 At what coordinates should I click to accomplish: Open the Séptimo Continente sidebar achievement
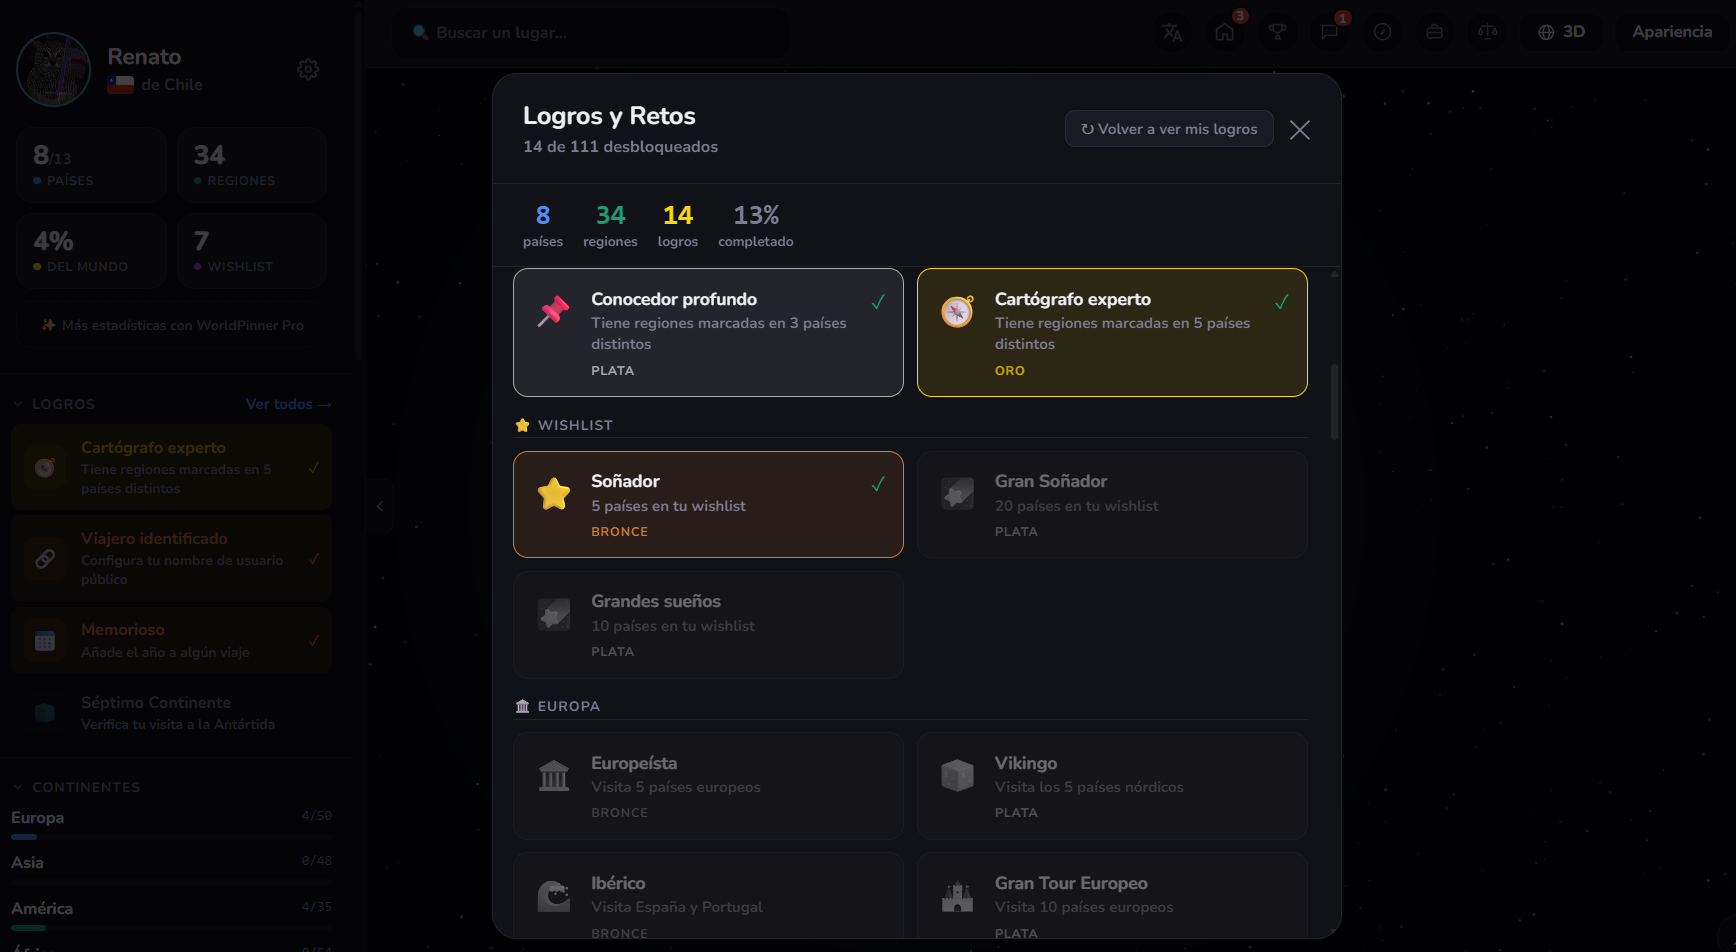point(171,713)
